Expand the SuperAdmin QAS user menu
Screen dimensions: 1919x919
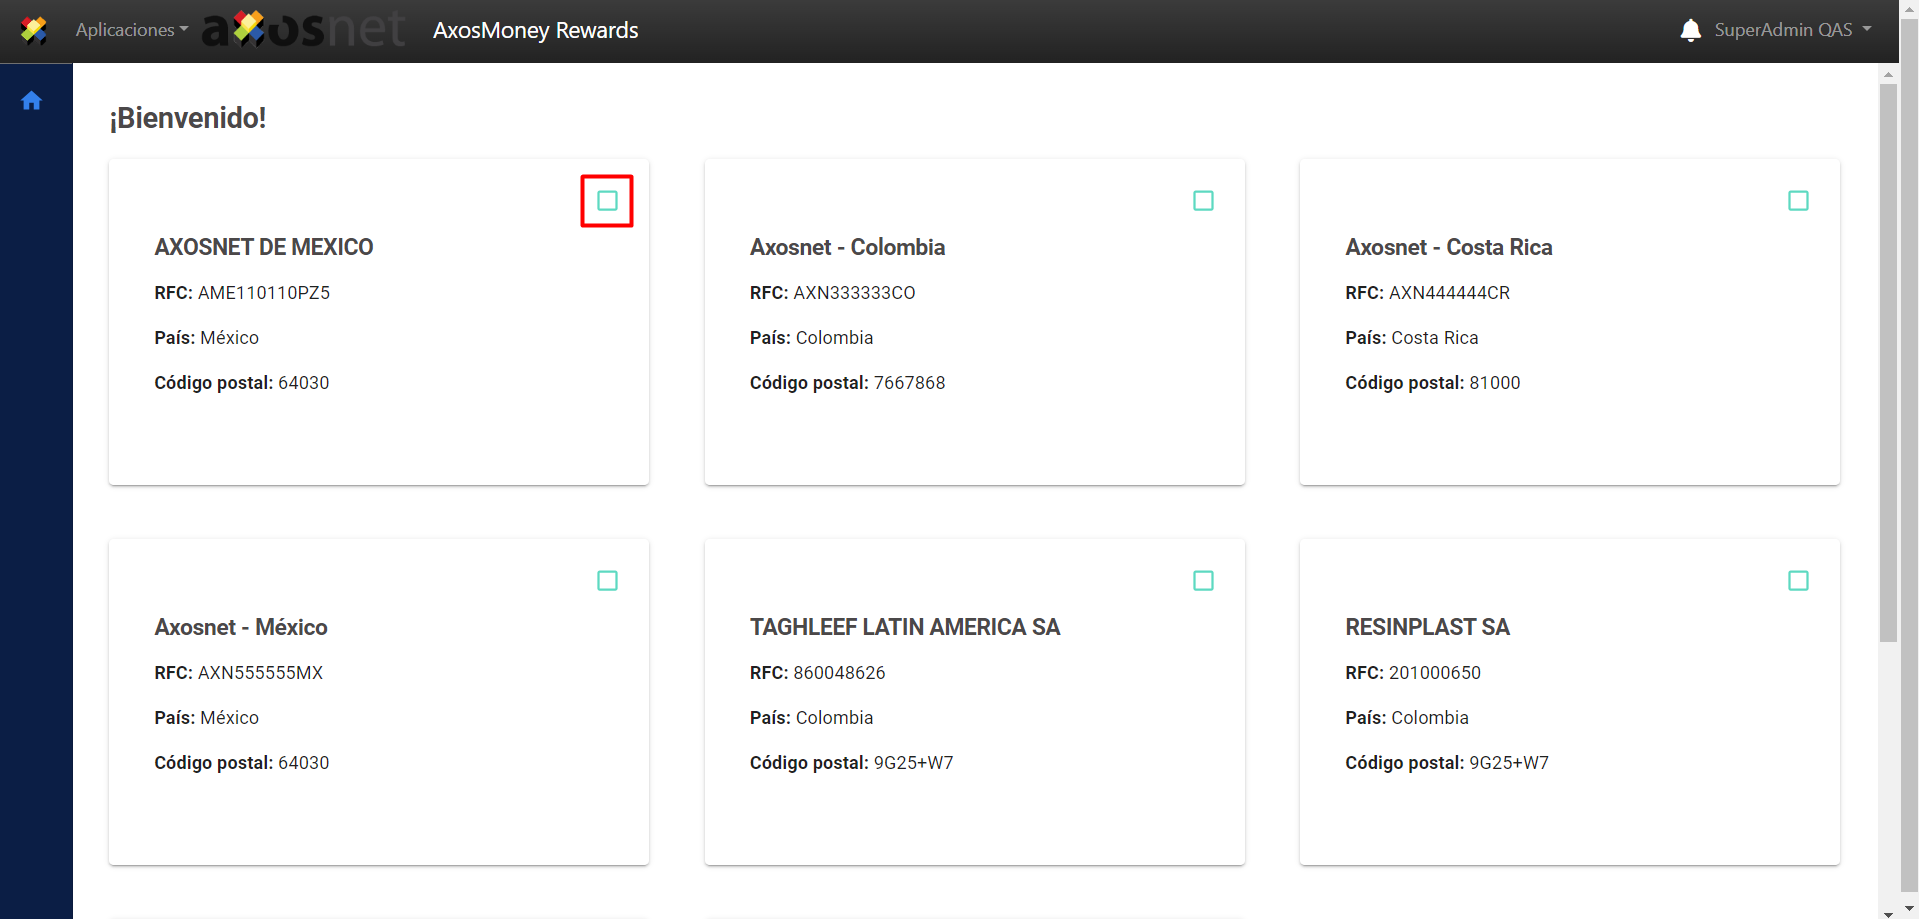(x=1792, y=30)
